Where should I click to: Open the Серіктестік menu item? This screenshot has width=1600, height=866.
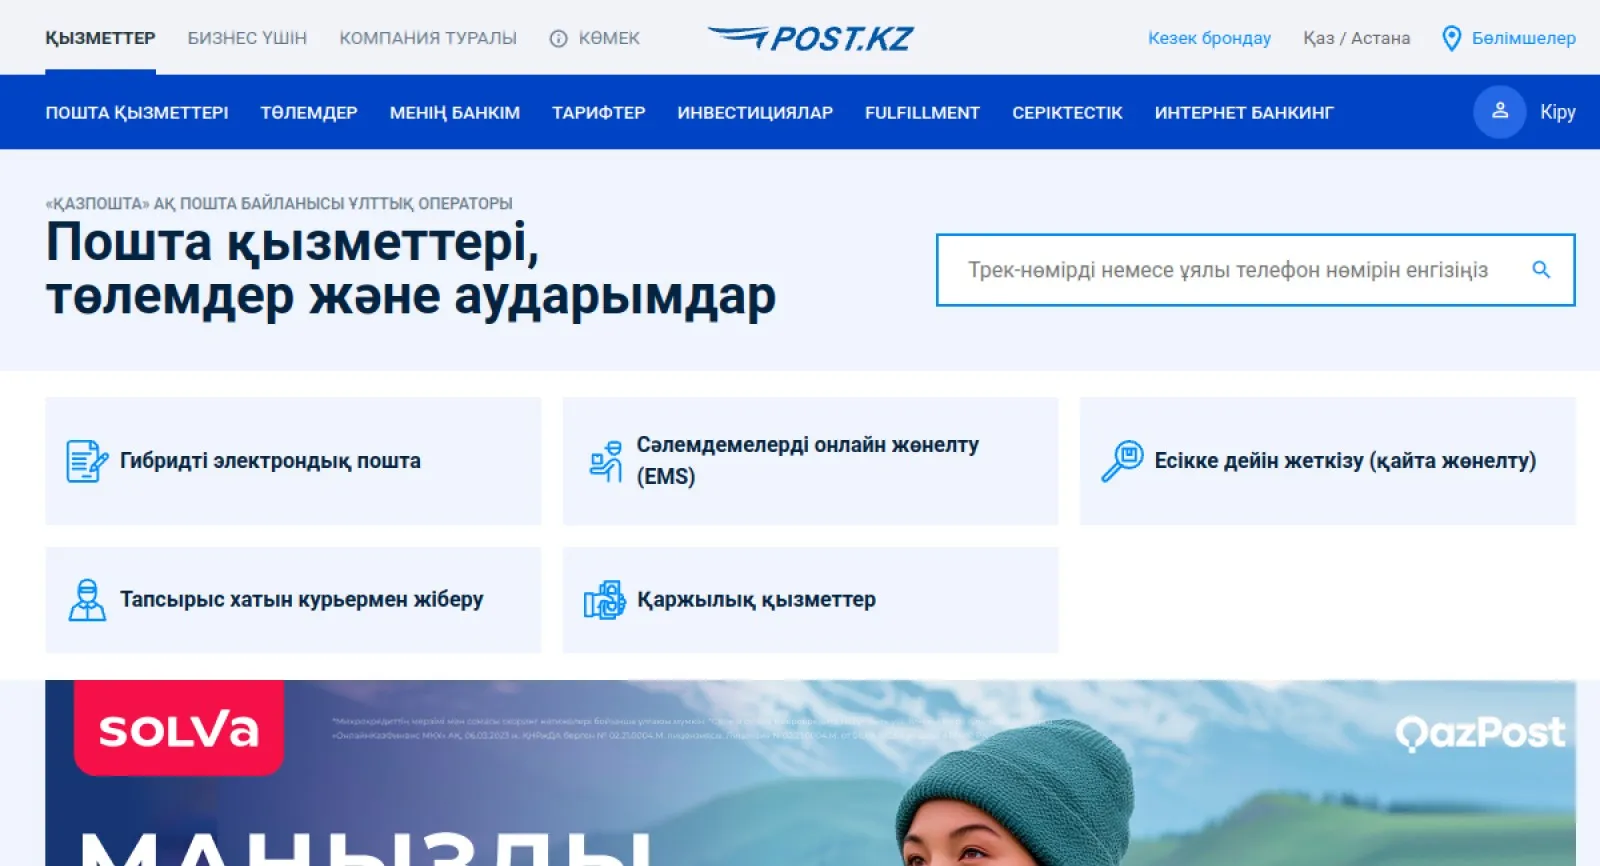coord(1067,113)
